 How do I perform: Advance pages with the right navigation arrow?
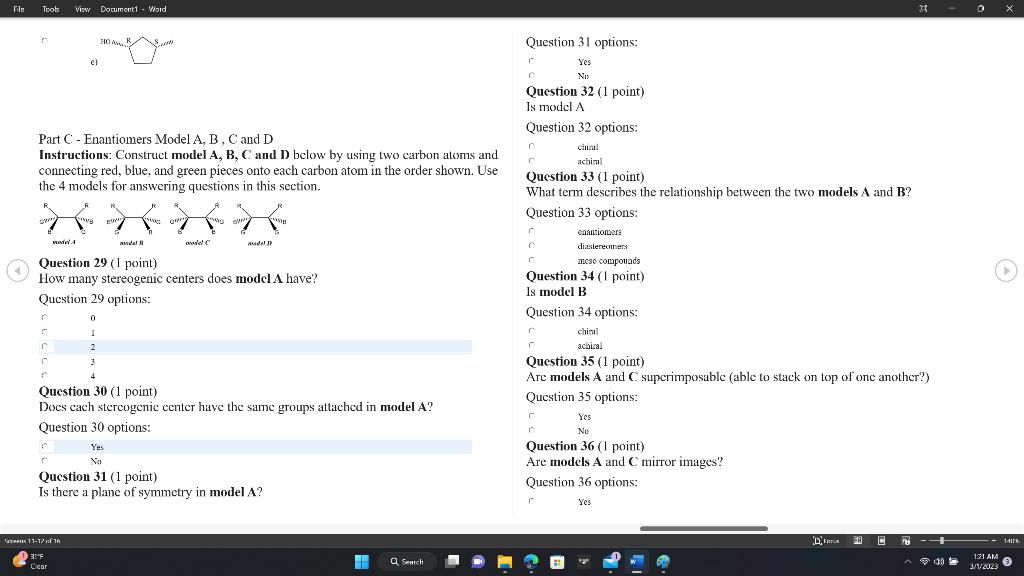1005,270
